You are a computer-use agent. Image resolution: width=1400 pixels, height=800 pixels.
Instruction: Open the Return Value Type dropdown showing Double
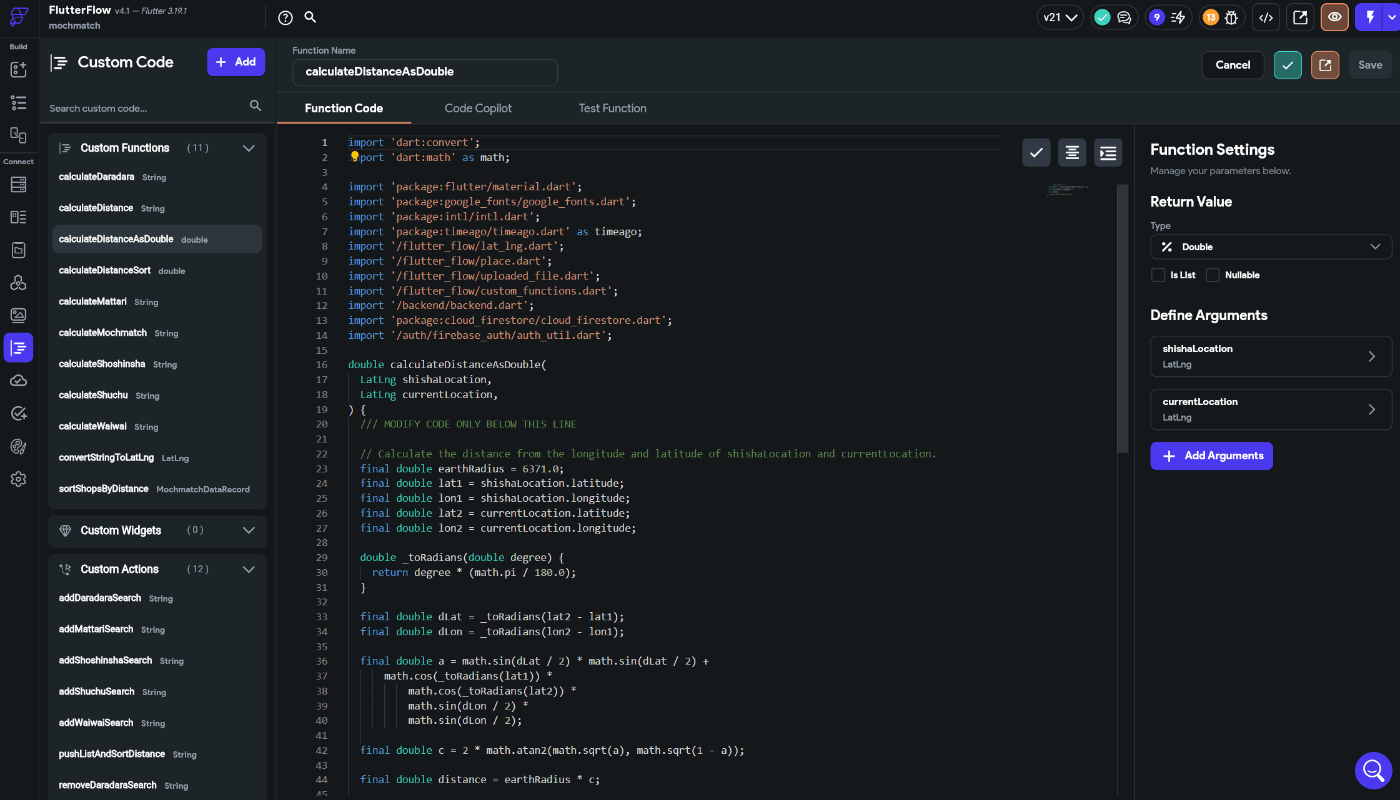tap(1271, 246)
